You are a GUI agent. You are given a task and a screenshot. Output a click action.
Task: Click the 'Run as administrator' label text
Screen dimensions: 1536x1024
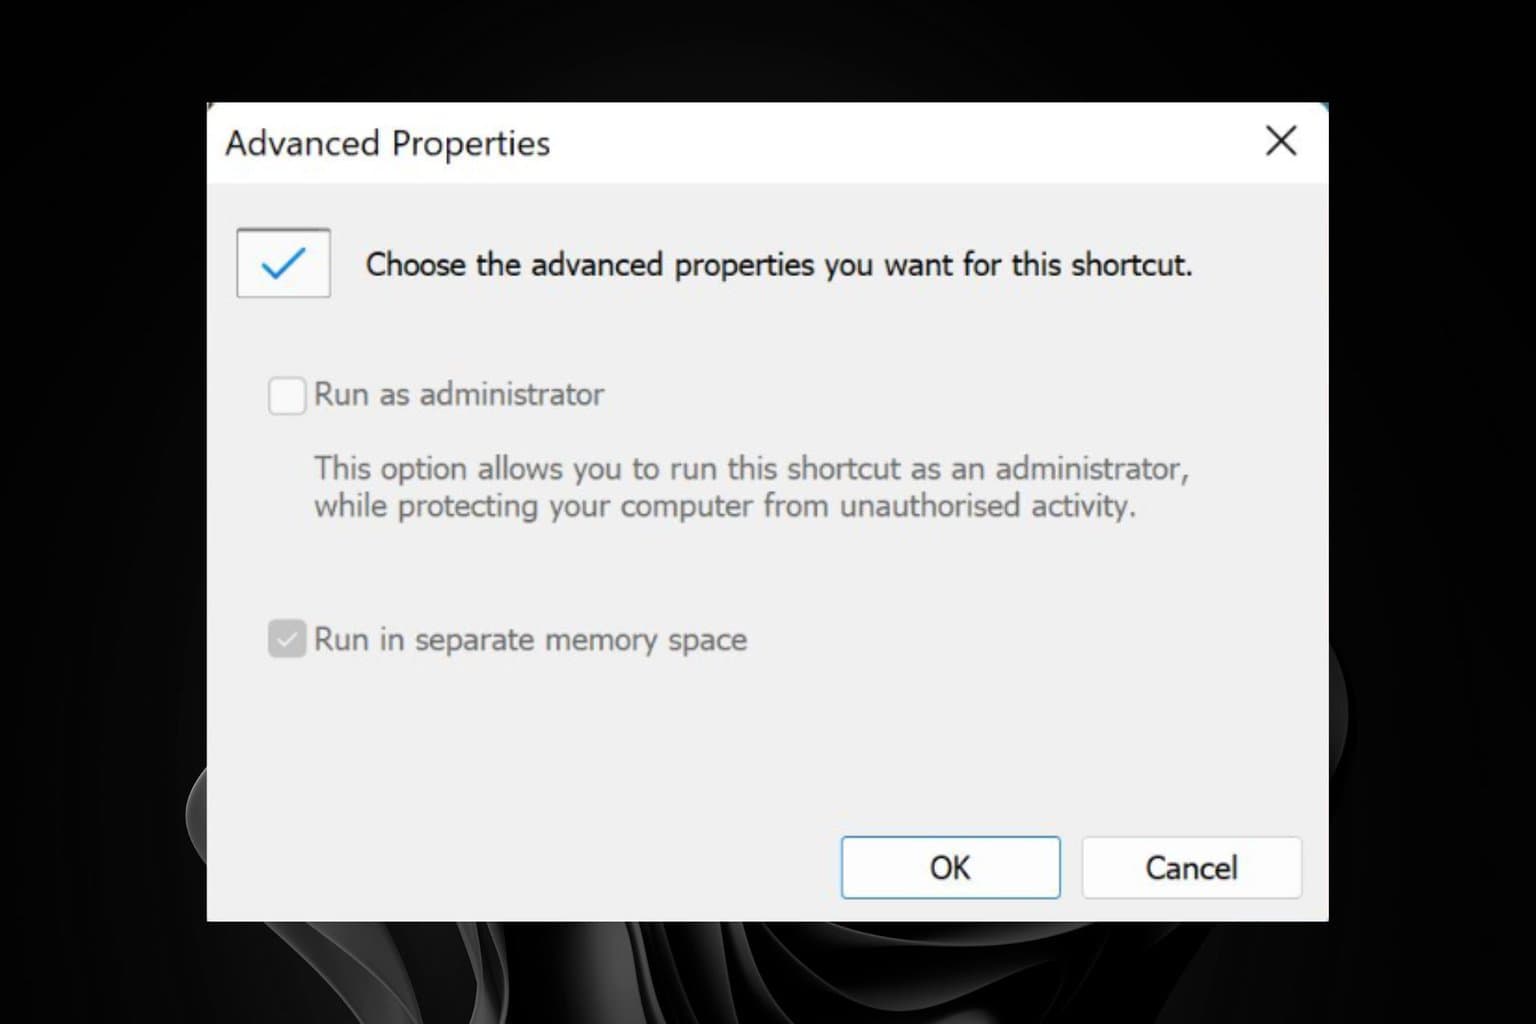[x=459, y=394]
